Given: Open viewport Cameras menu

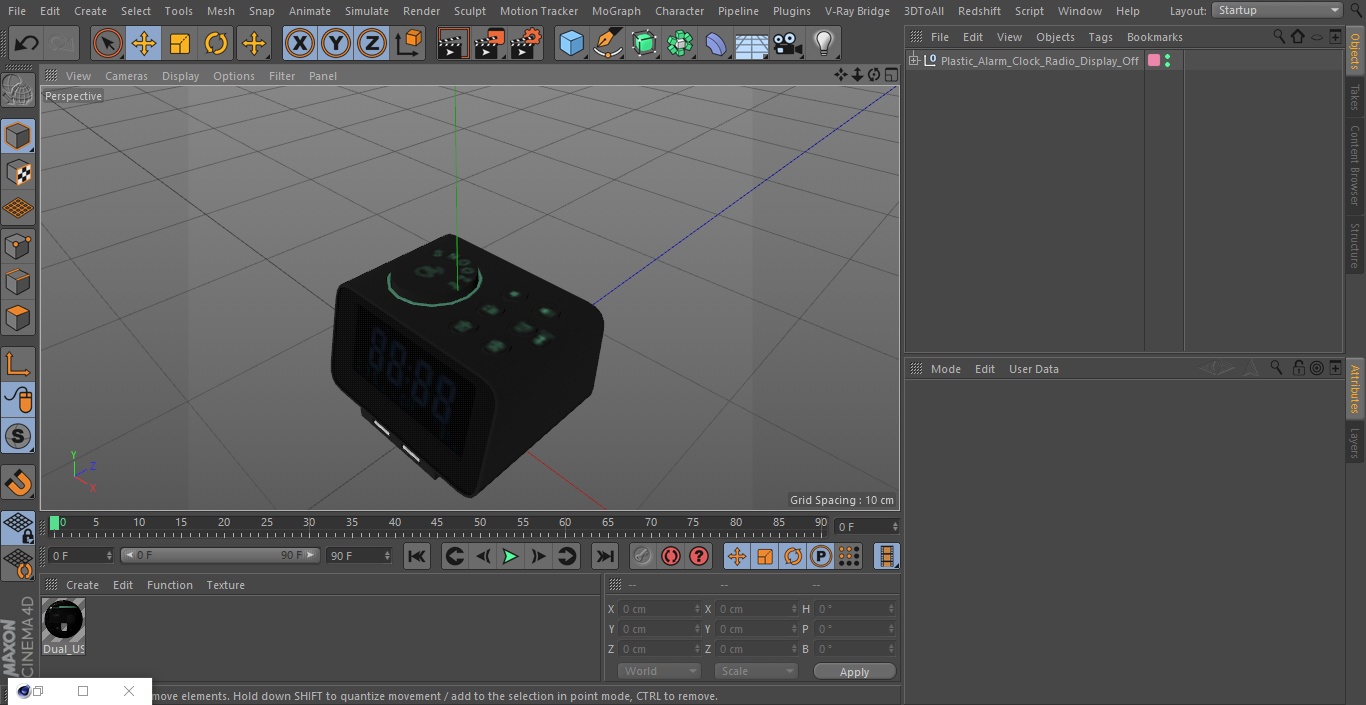Looking at the screenshot, I should 126,76.
